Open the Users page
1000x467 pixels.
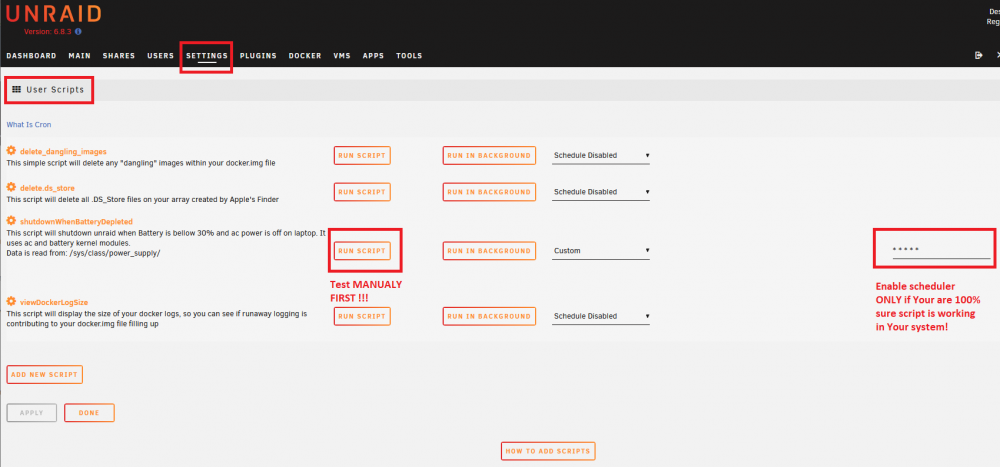161,56
